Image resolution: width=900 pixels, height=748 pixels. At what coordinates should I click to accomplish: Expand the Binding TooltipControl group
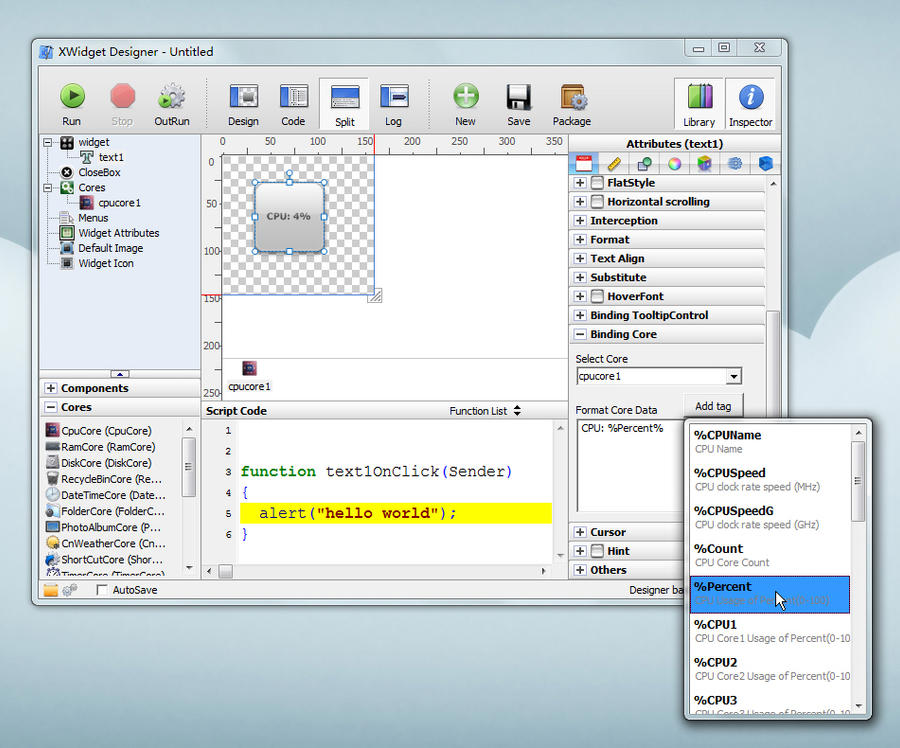(580, 316)
